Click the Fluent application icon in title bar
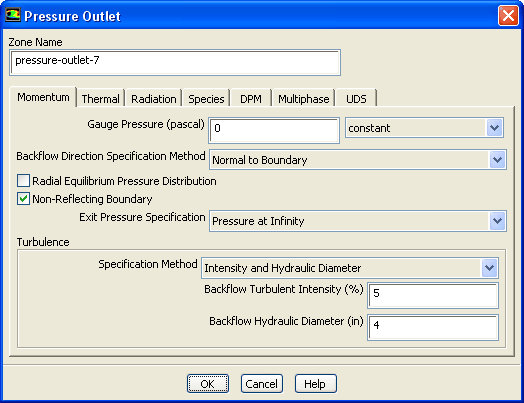524x403 pixels. pos(13,15)
